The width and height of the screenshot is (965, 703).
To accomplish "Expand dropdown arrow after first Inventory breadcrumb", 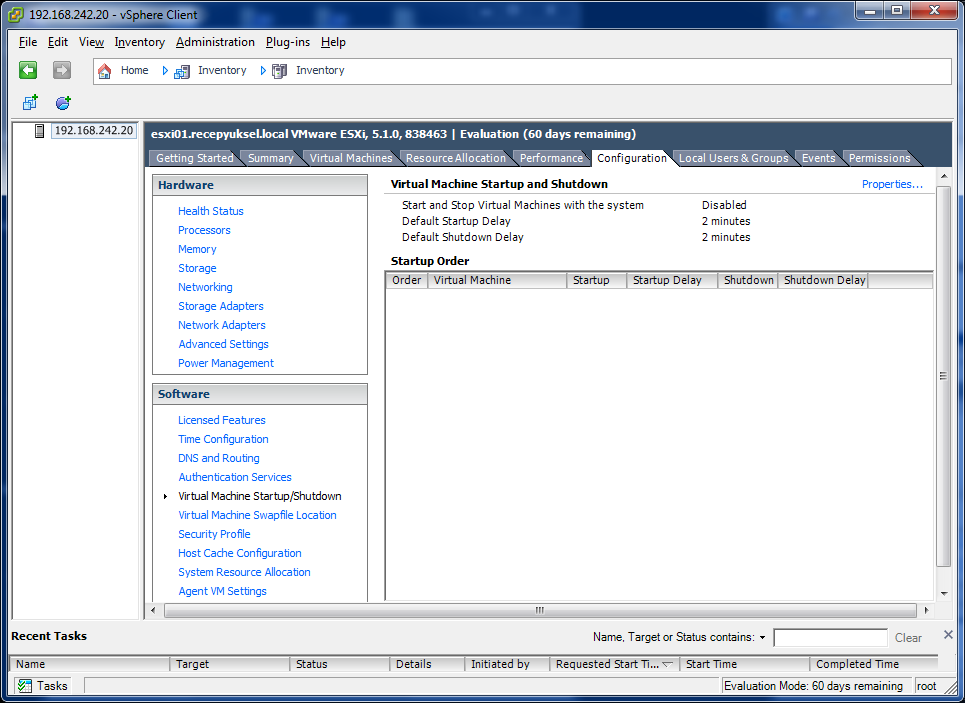I will pos(263,71).
